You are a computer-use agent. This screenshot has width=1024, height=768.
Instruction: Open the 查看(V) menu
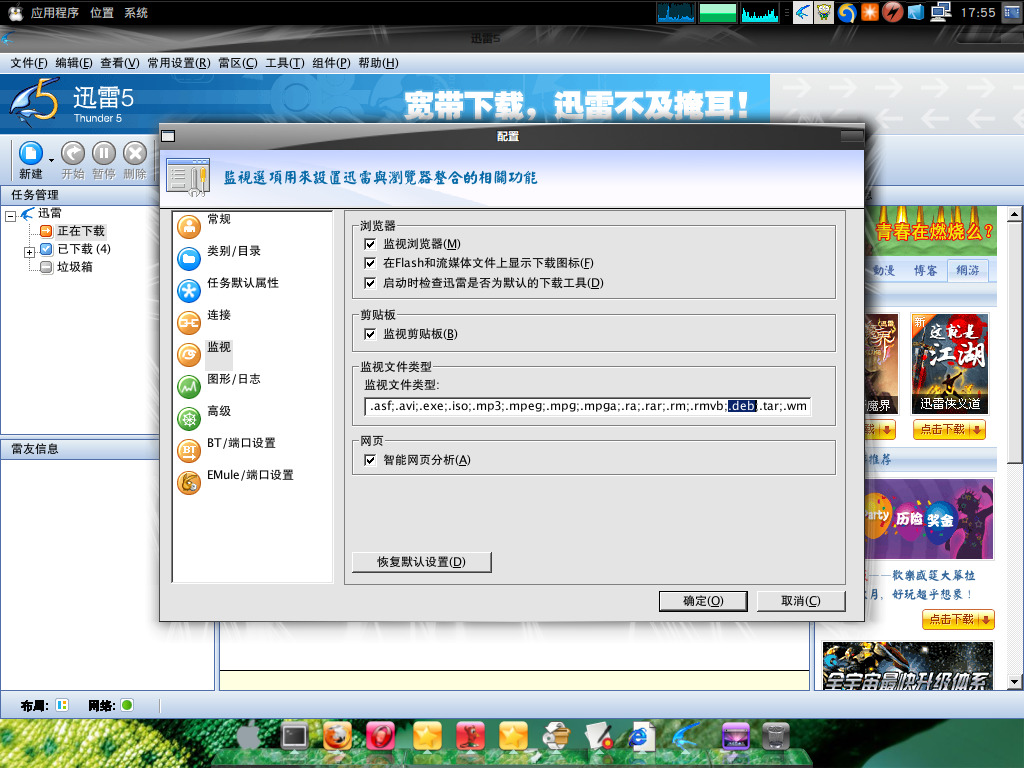pos(120,63)
